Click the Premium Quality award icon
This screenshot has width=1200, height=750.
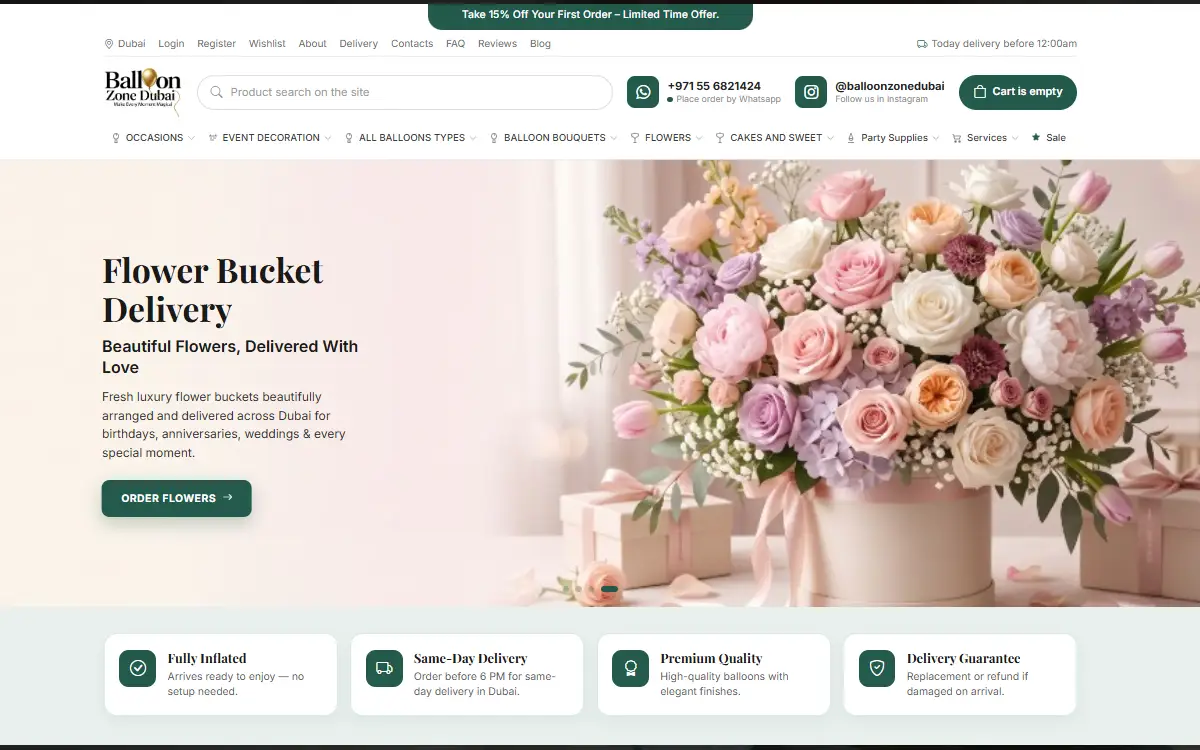tap(631, 668)
